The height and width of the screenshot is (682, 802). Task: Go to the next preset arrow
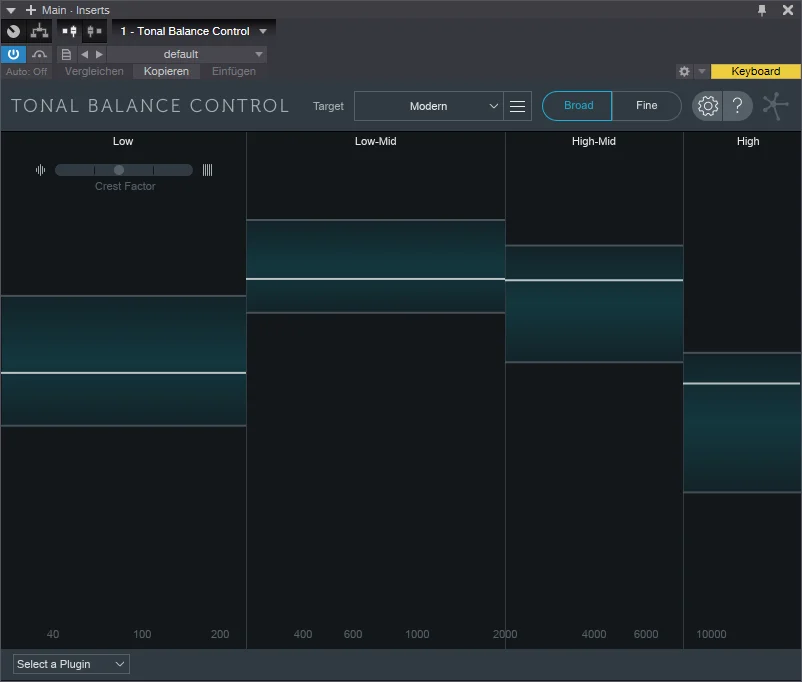pyautogui.click(x=99, y=54)
